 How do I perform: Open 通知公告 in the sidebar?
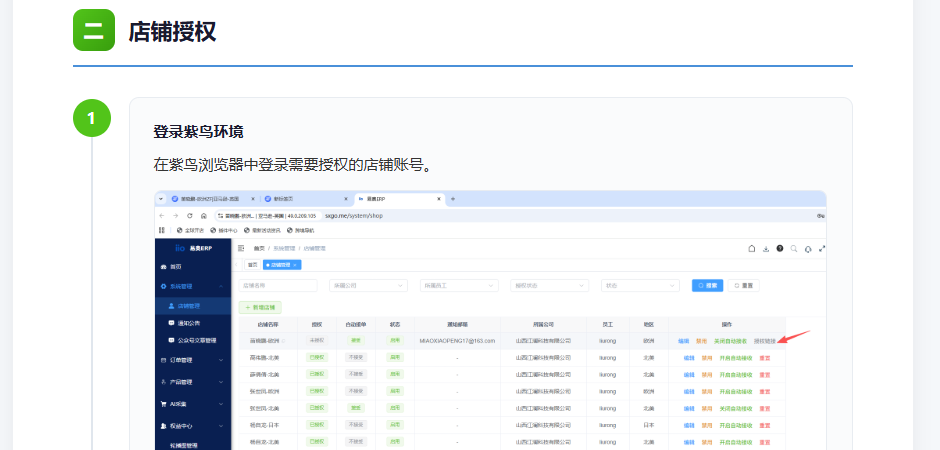[x=193, y=323]
